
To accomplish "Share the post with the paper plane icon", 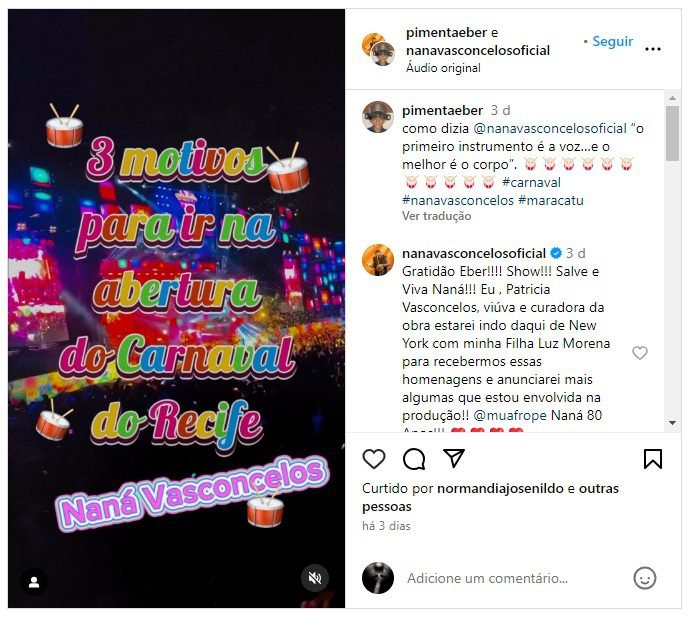I will click(454, 458).
